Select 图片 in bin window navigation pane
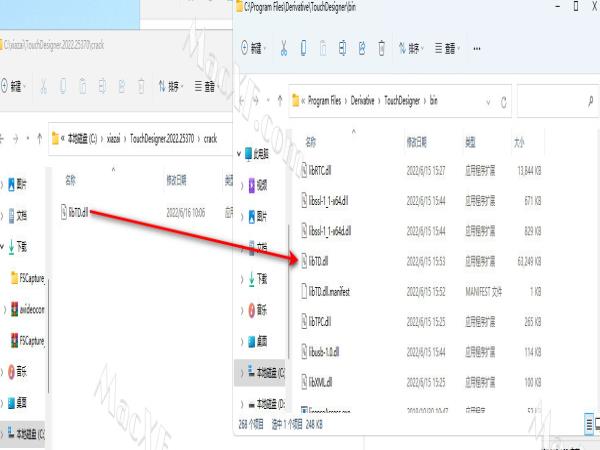The width and height of the screenshot is (600, 450). [262, 217]
